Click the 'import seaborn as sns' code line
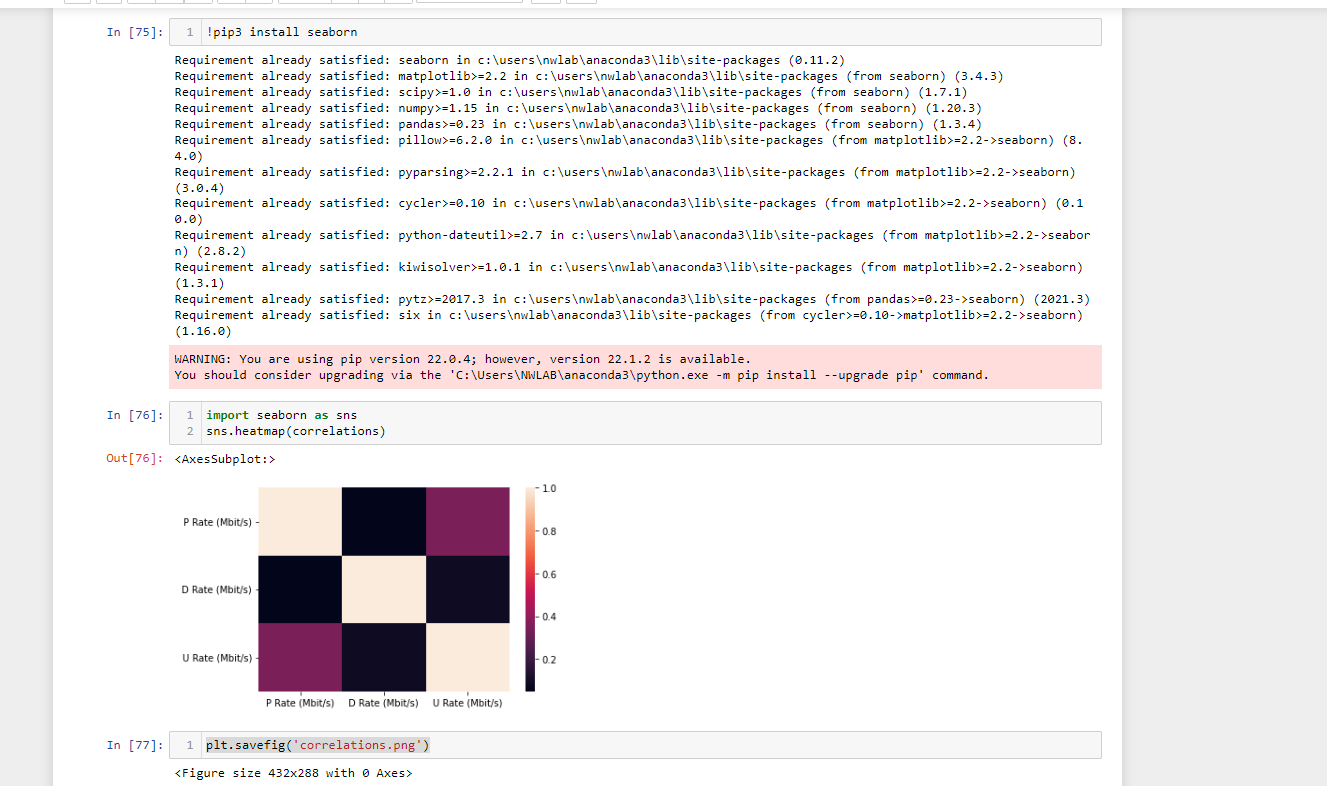The width and height of the screenshot is (1327, 786). click(282, 415)
